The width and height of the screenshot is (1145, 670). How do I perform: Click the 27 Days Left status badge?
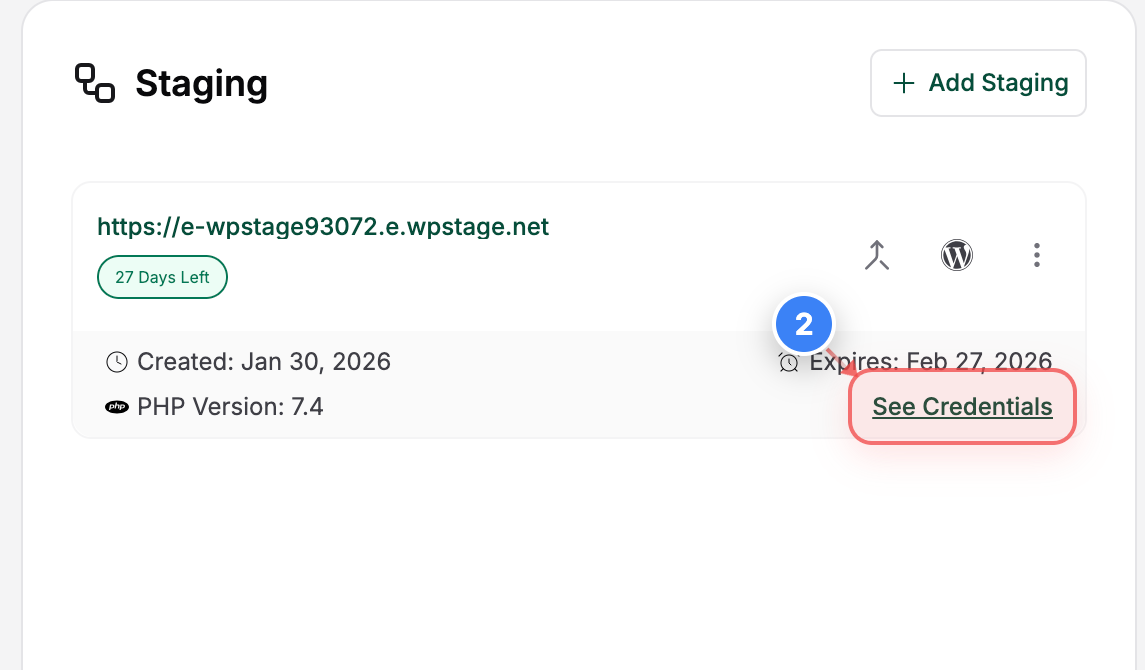162,277
